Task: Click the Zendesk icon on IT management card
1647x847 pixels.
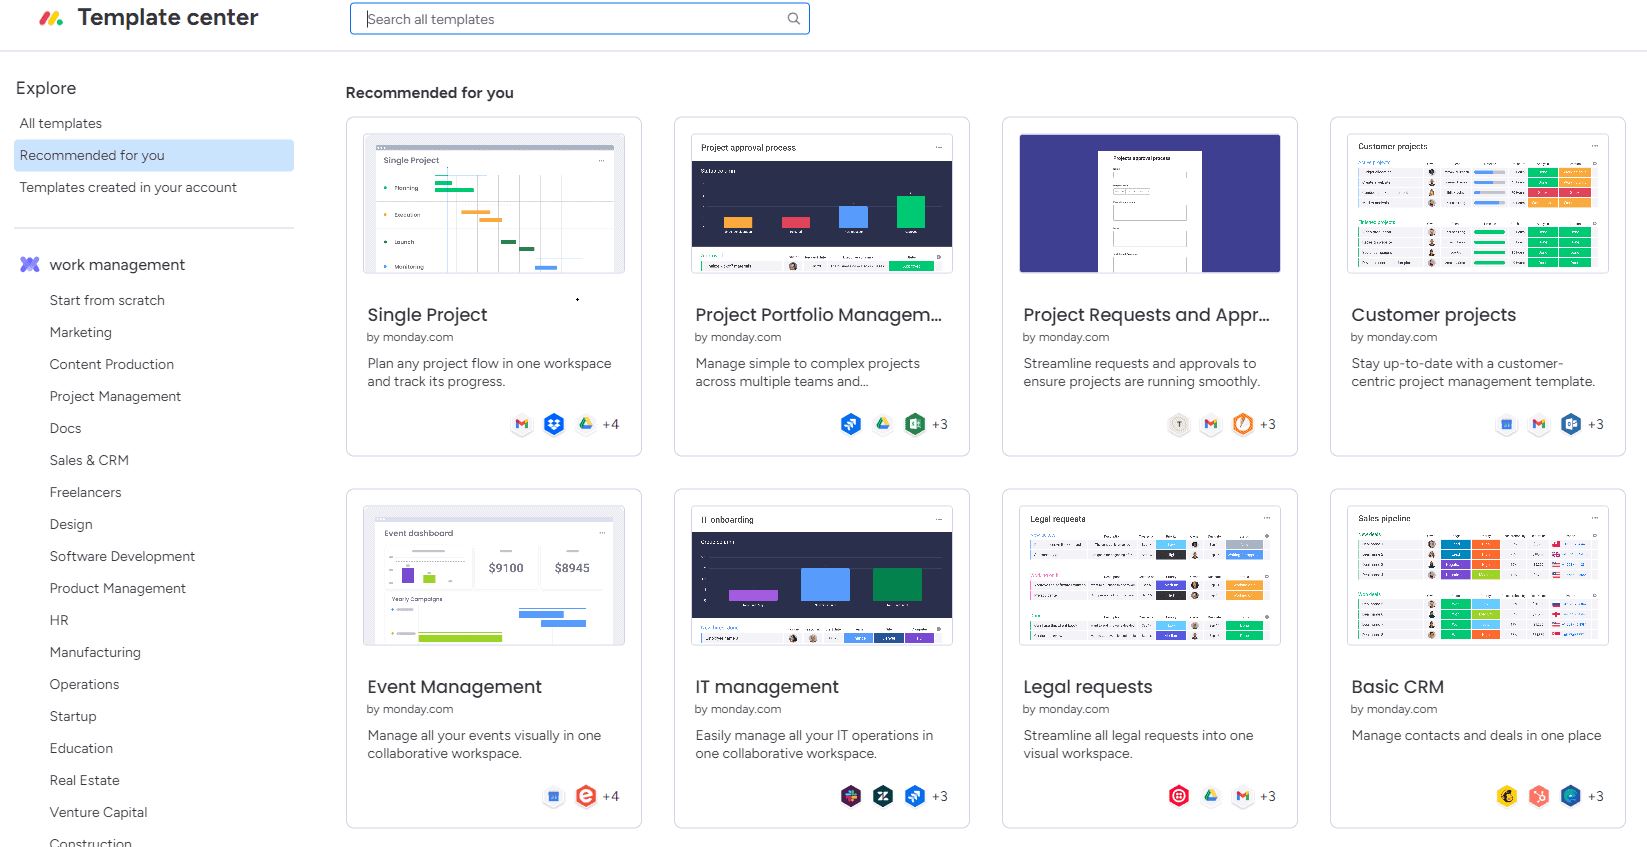Action: (883, 796)
